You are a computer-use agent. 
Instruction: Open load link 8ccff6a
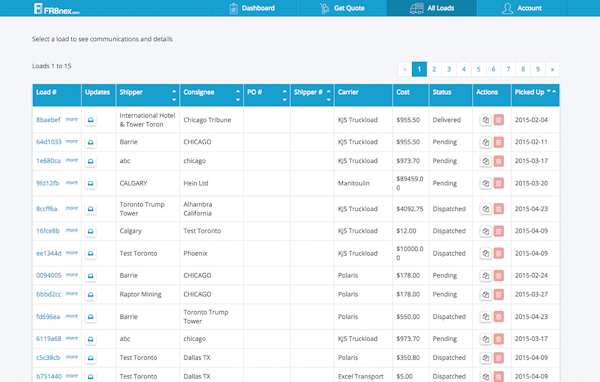pos(47,209)
